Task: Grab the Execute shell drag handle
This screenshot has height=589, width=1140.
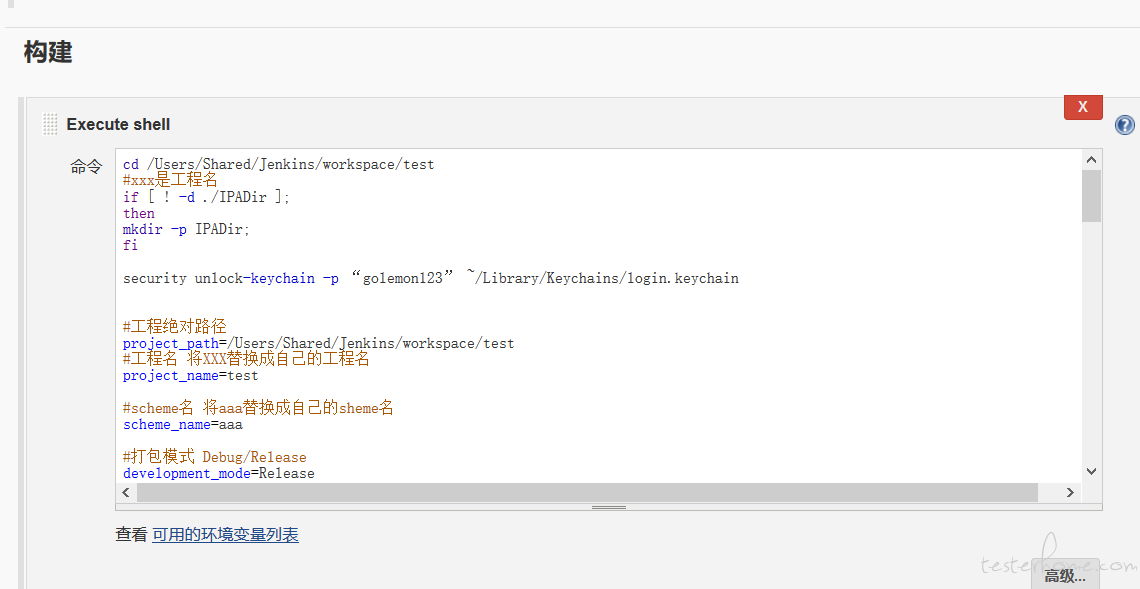Action: pos(50,124)
